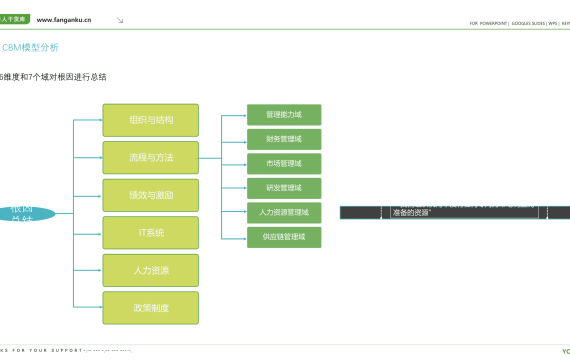
Task: Click the 绩效与激励 box
Action: tap(150, 195)
